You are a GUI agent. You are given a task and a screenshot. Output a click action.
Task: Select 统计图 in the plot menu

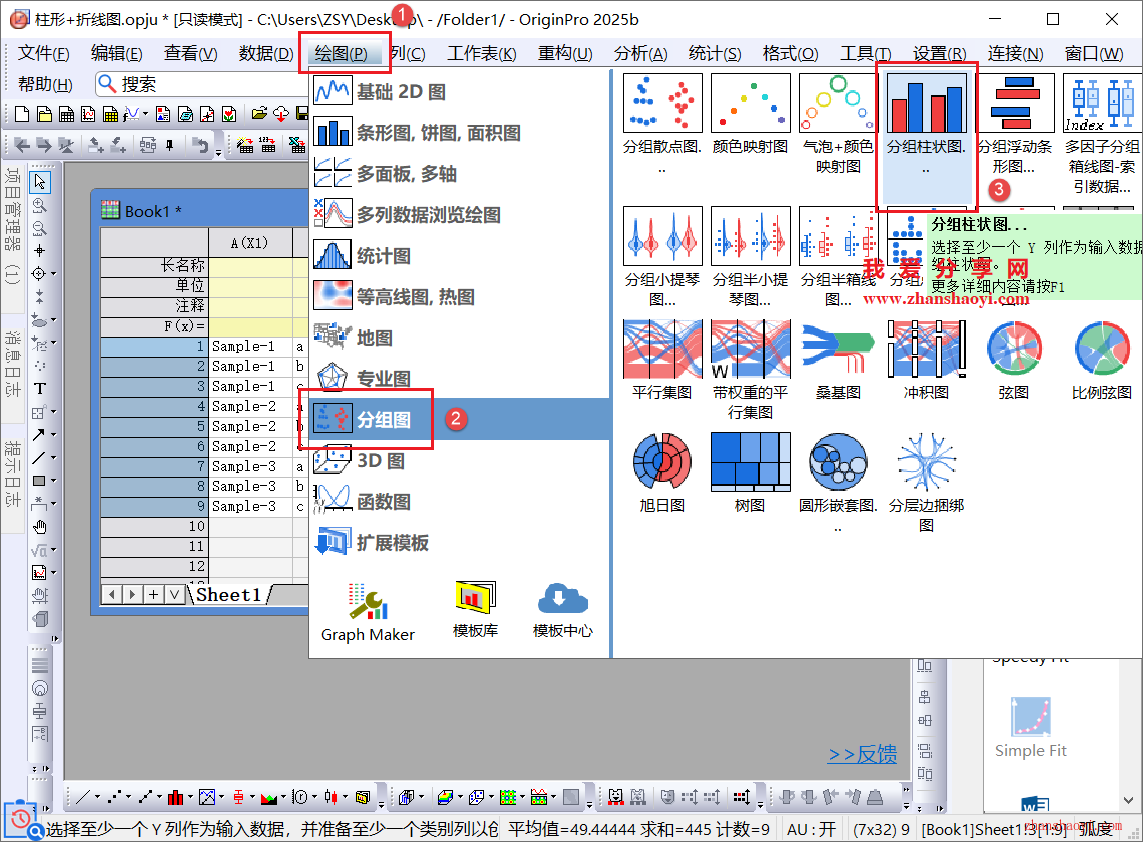click(384, 256)
